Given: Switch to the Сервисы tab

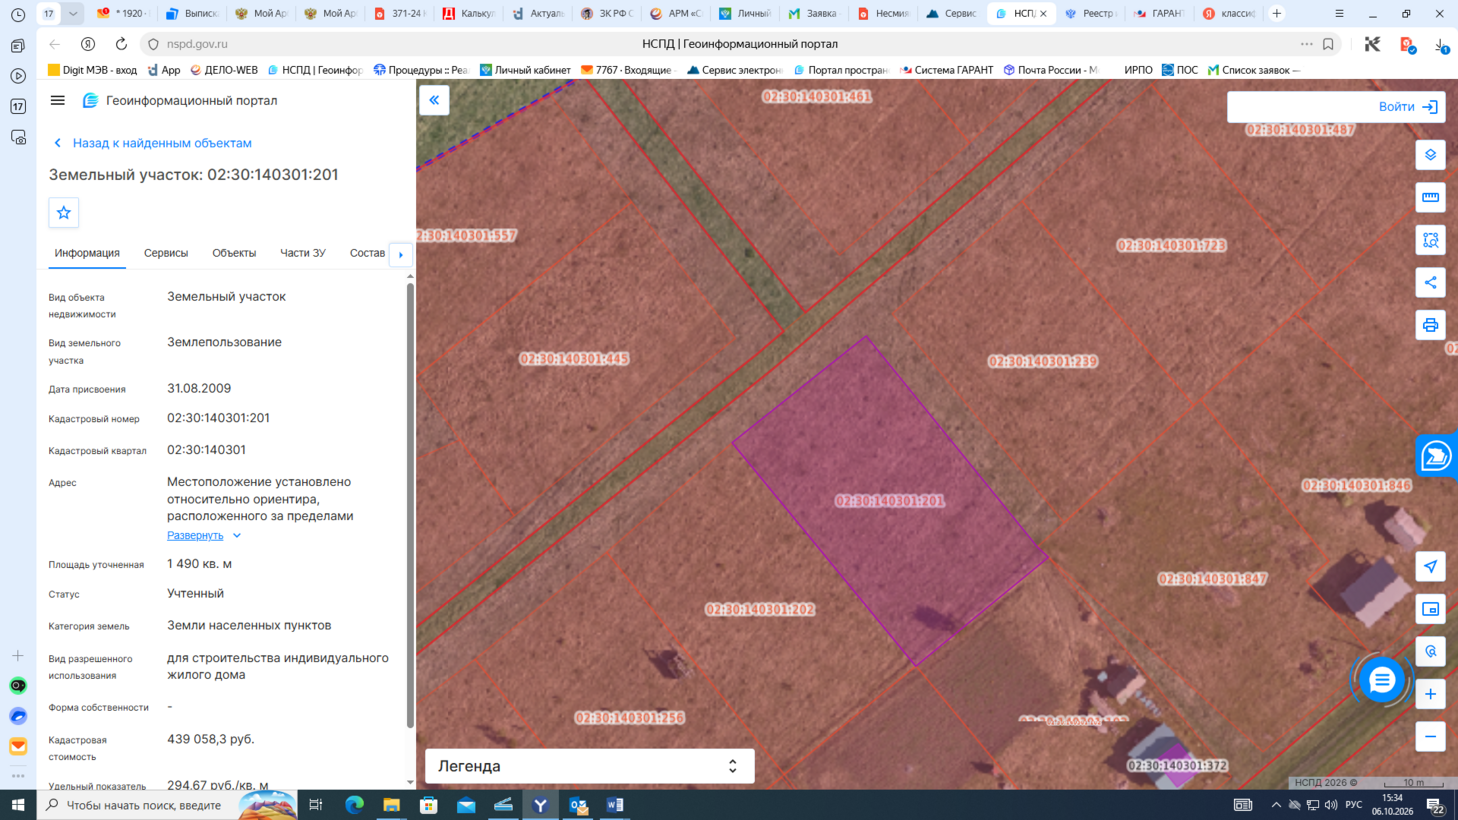Looking at the screenshot, I should (166, 253).
